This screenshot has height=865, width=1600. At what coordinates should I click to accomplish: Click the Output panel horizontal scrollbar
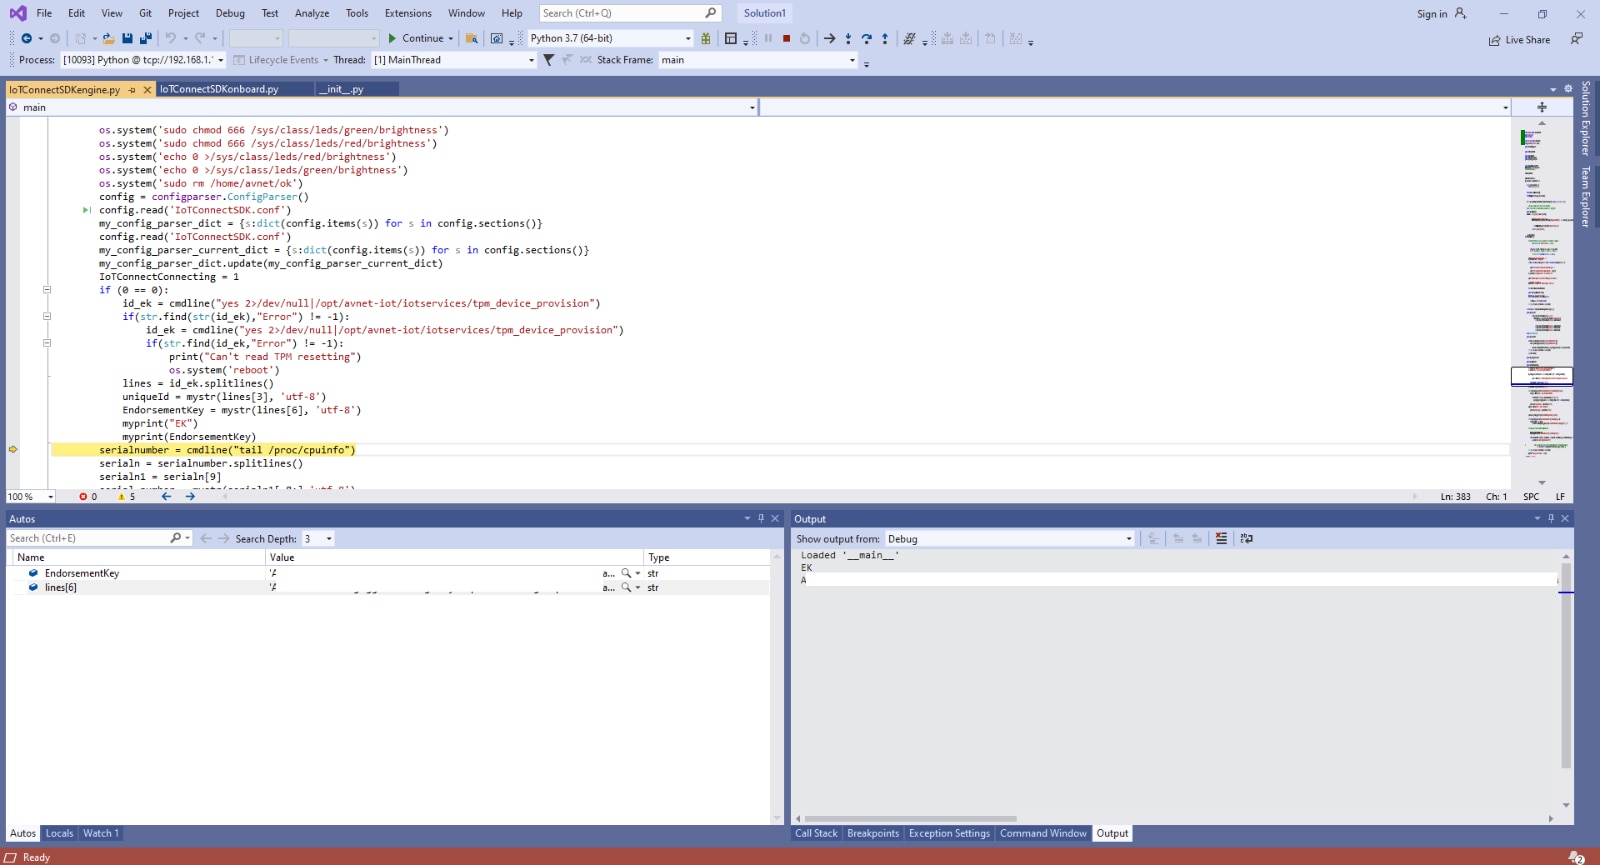pos(911,818)
